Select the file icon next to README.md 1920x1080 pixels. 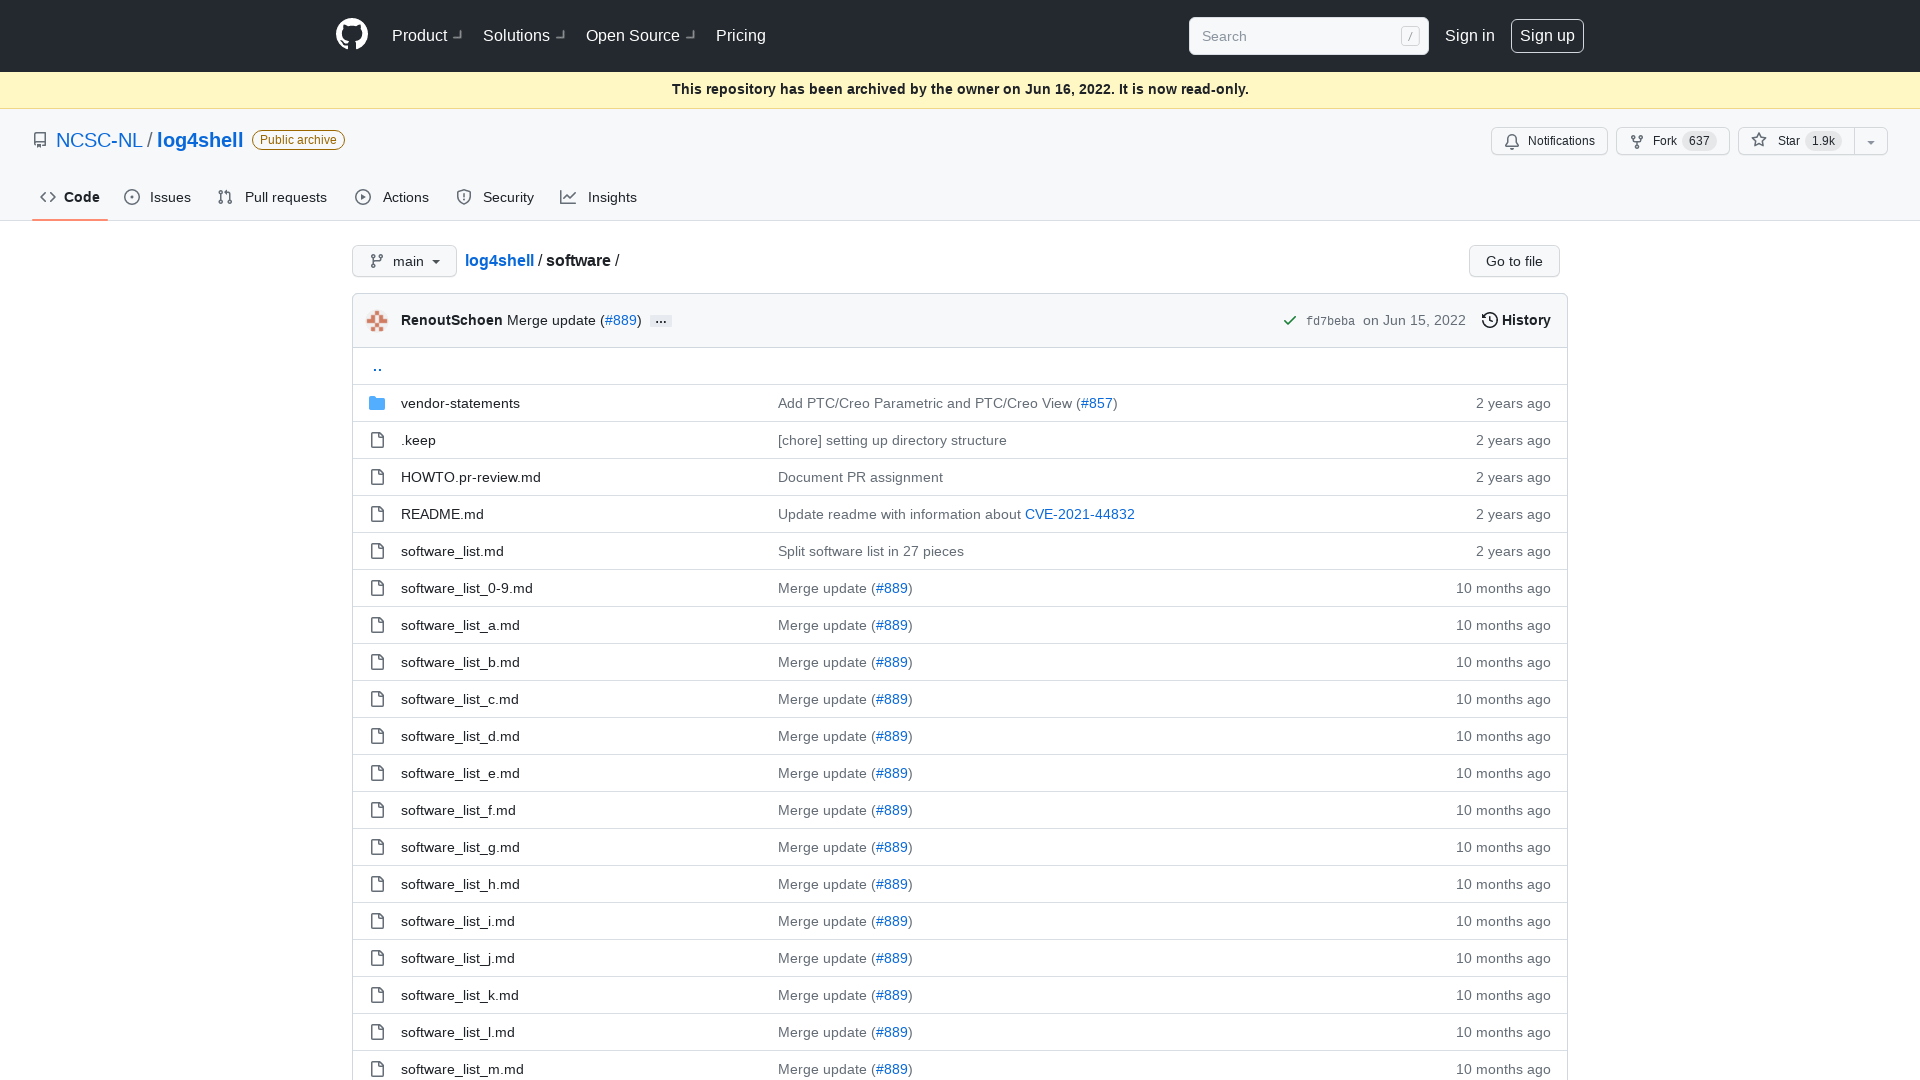point(377,514)
